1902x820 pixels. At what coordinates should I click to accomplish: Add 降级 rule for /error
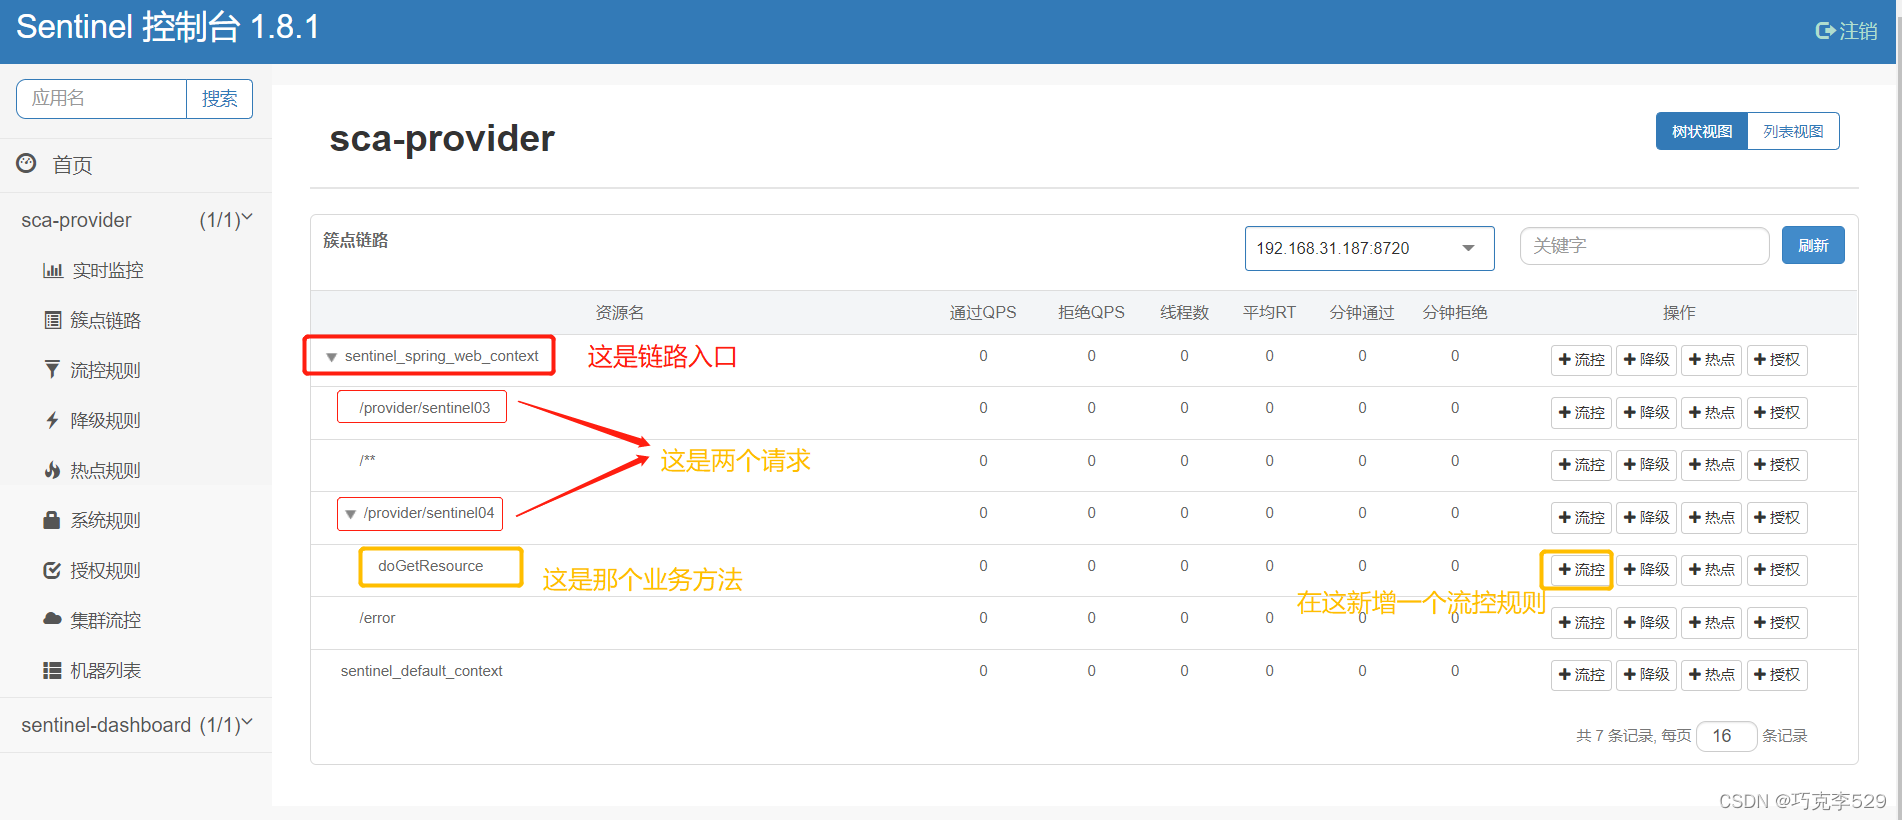click(1646, 622)
